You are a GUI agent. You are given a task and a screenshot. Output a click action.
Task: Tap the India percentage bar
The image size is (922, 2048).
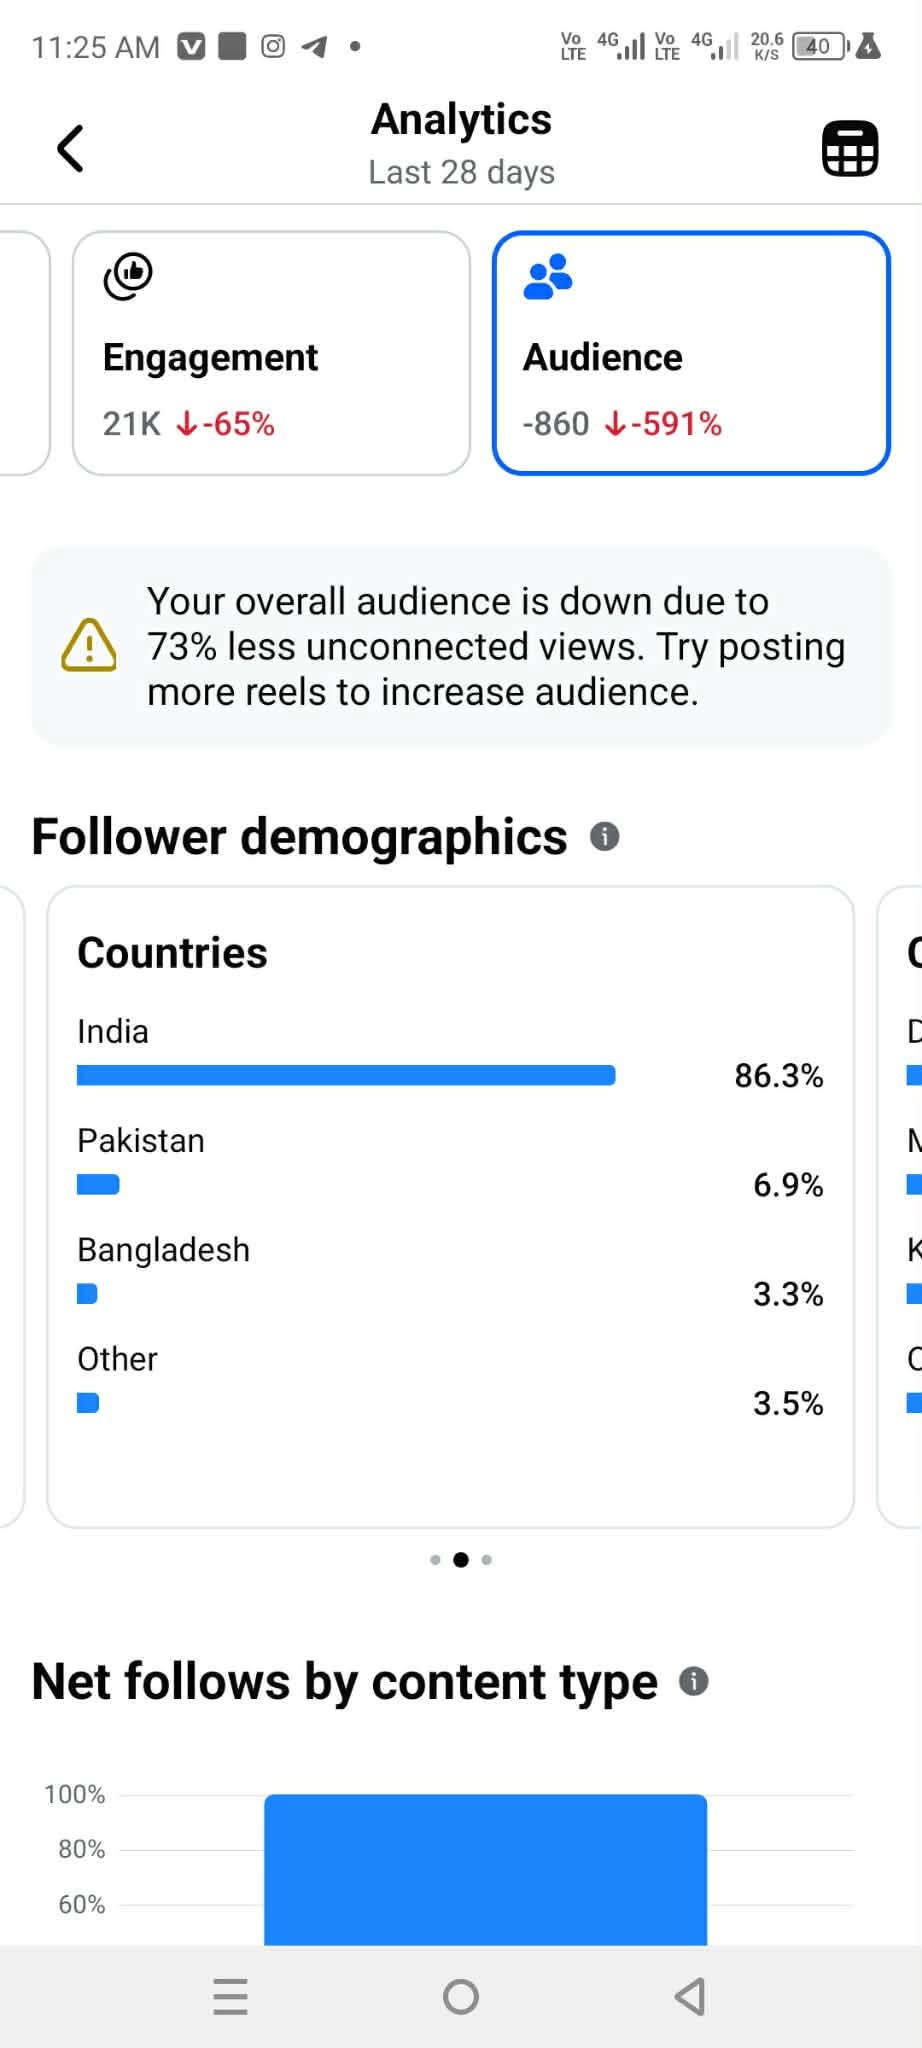346,1075
